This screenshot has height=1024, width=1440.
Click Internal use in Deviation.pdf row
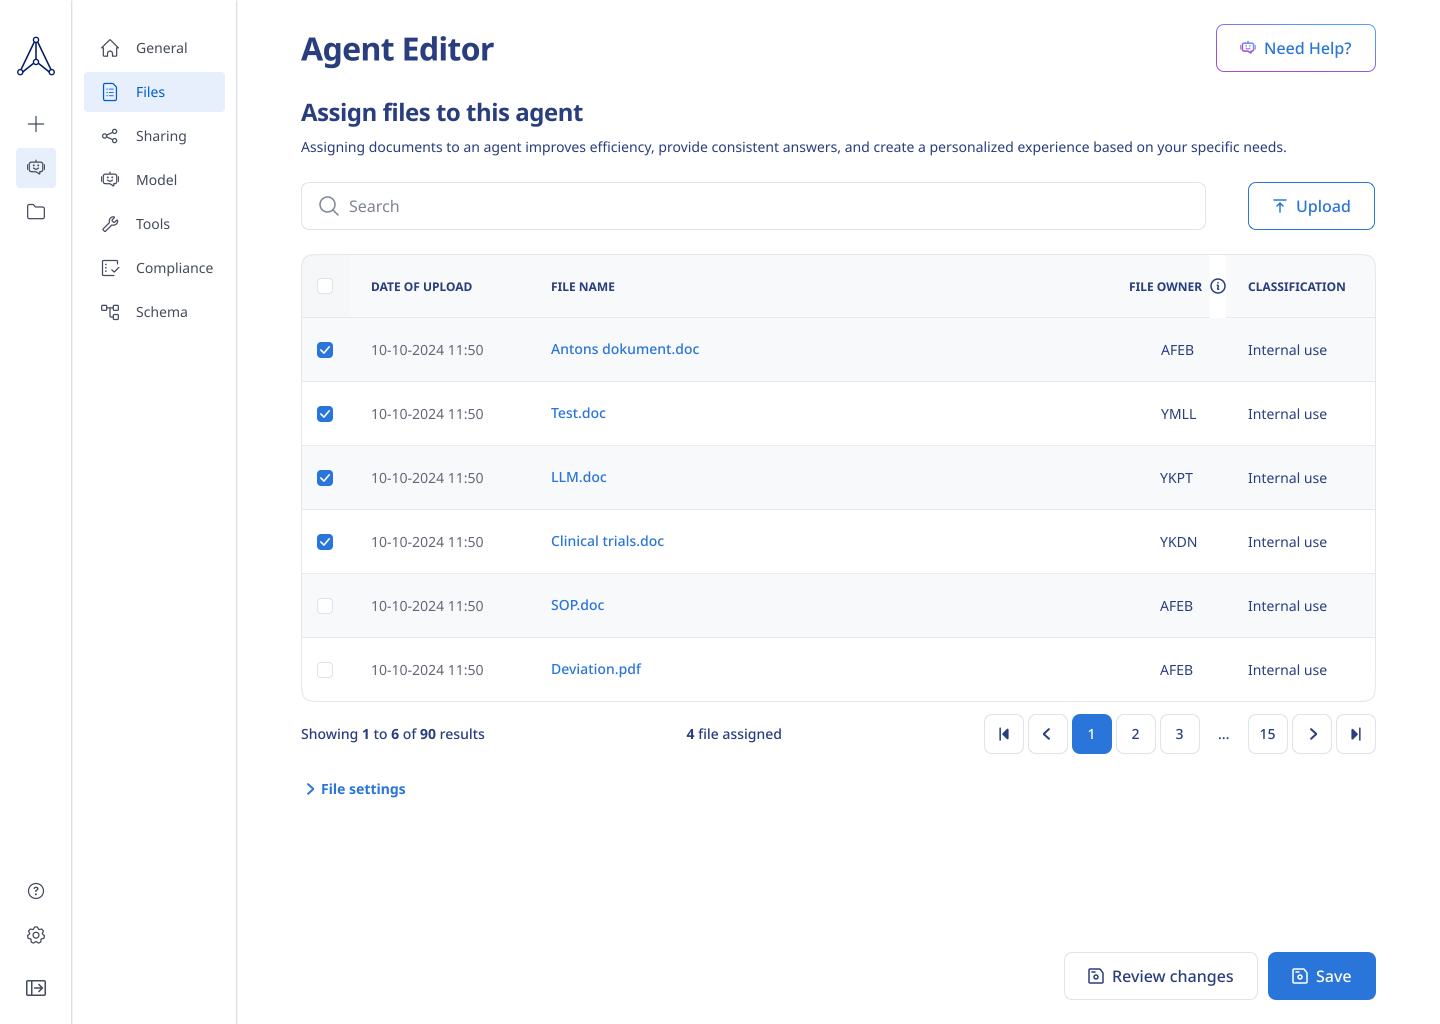click(x=1287, y=670)
